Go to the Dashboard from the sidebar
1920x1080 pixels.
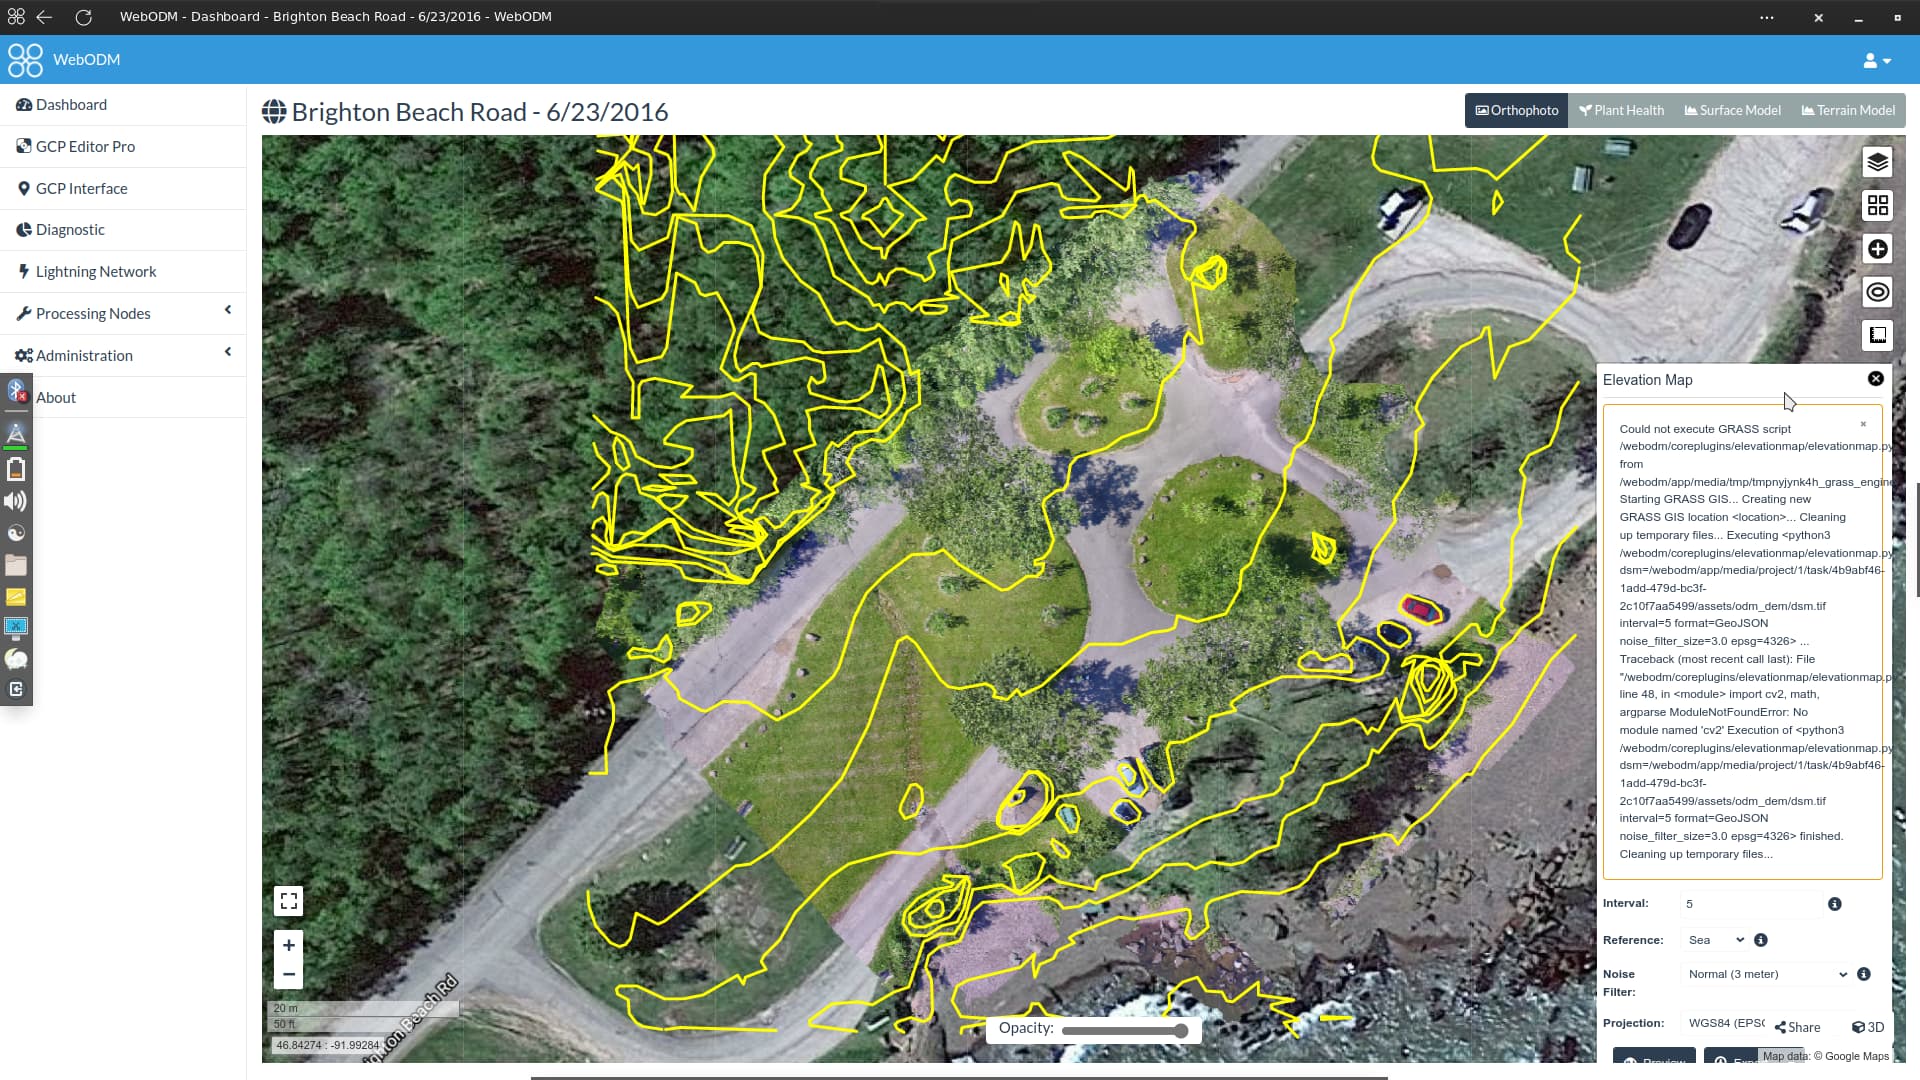(71, 104)
